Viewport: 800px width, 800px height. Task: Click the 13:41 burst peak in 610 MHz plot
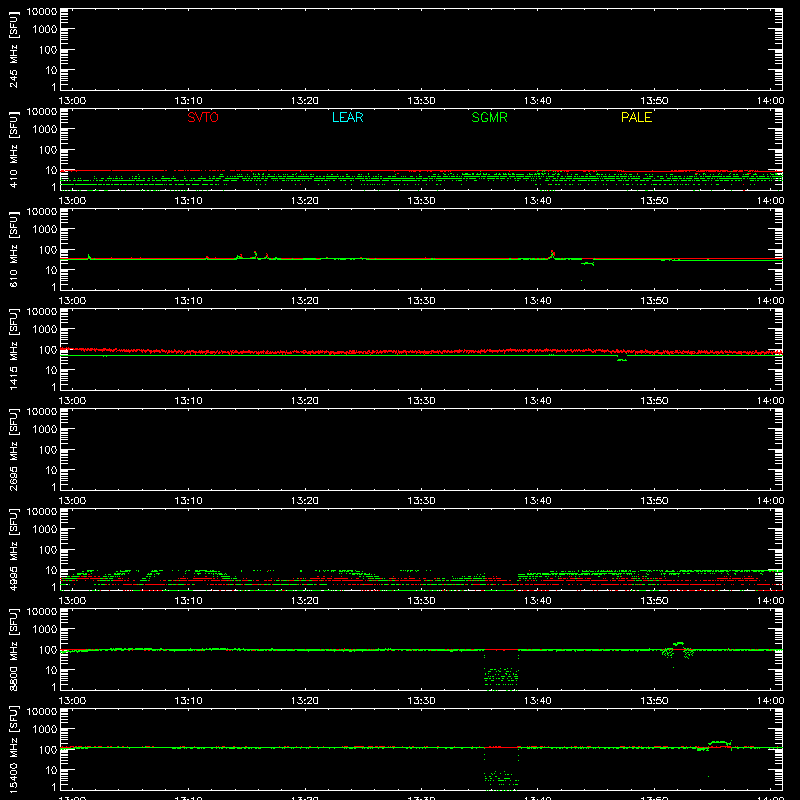coord(552,254)
